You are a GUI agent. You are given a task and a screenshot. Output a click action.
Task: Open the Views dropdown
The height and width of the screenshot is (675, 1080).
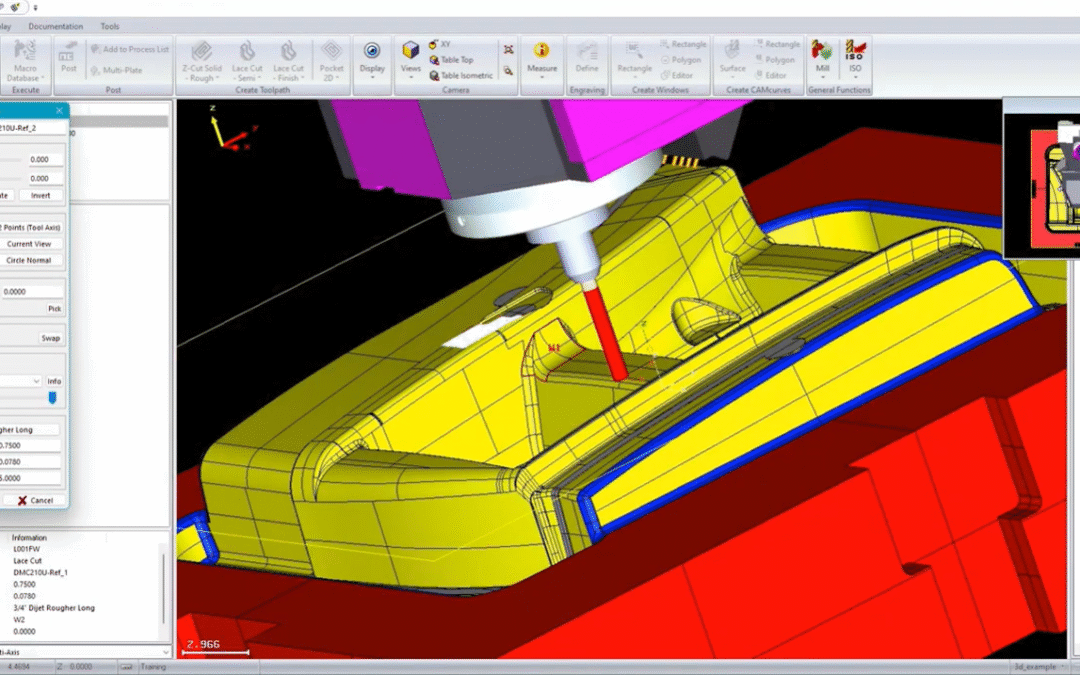(x=410, y=60)
